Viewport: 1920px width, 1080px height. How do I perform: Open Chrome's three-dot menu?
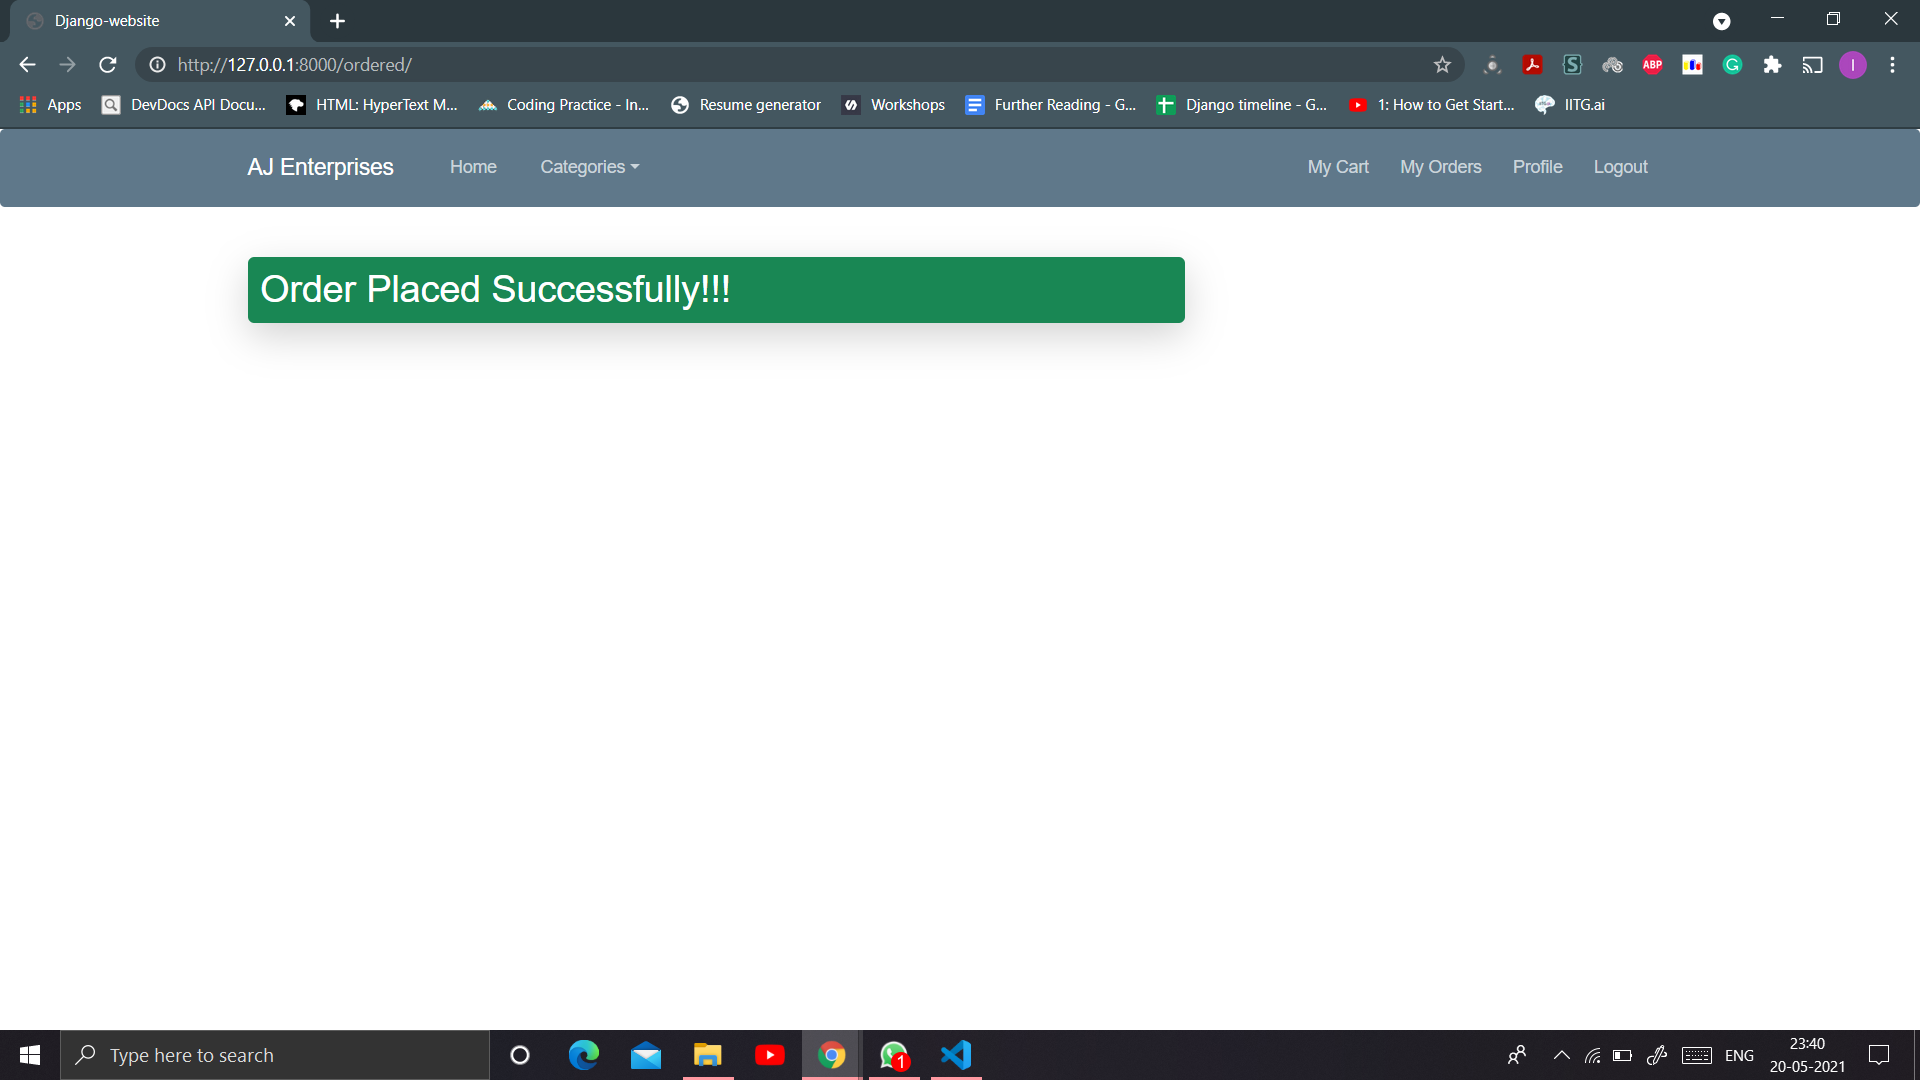click(x=1892, y=64)
